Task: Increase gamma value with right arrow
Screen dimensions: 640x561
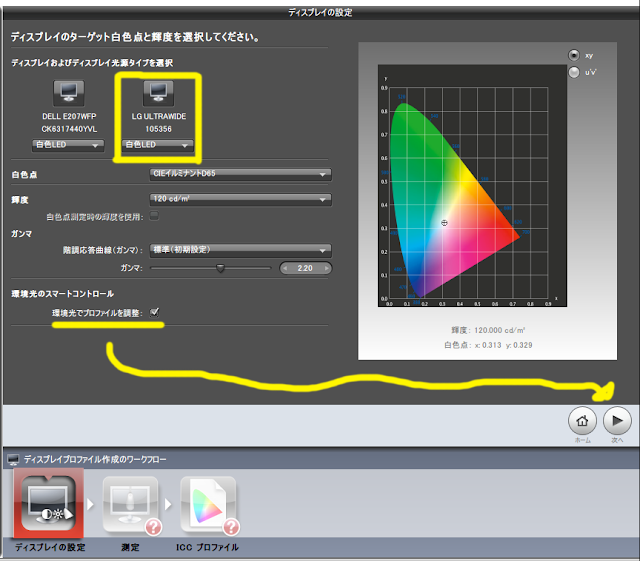Action: click(326, 268)
